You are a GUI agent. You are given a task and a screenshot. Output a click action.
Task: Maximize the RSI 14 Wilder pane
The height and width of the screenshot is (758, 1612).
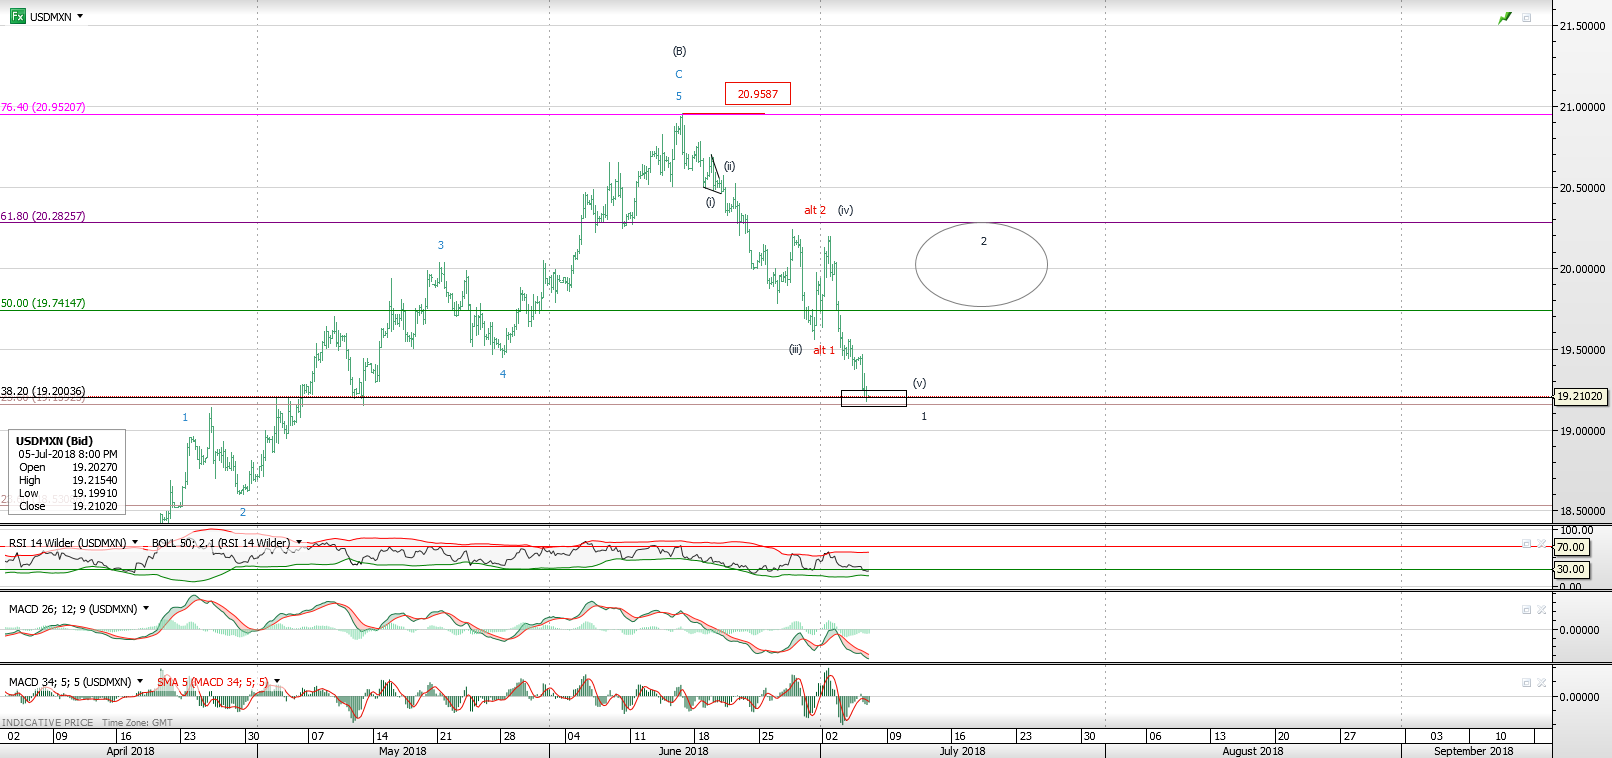1526,544
